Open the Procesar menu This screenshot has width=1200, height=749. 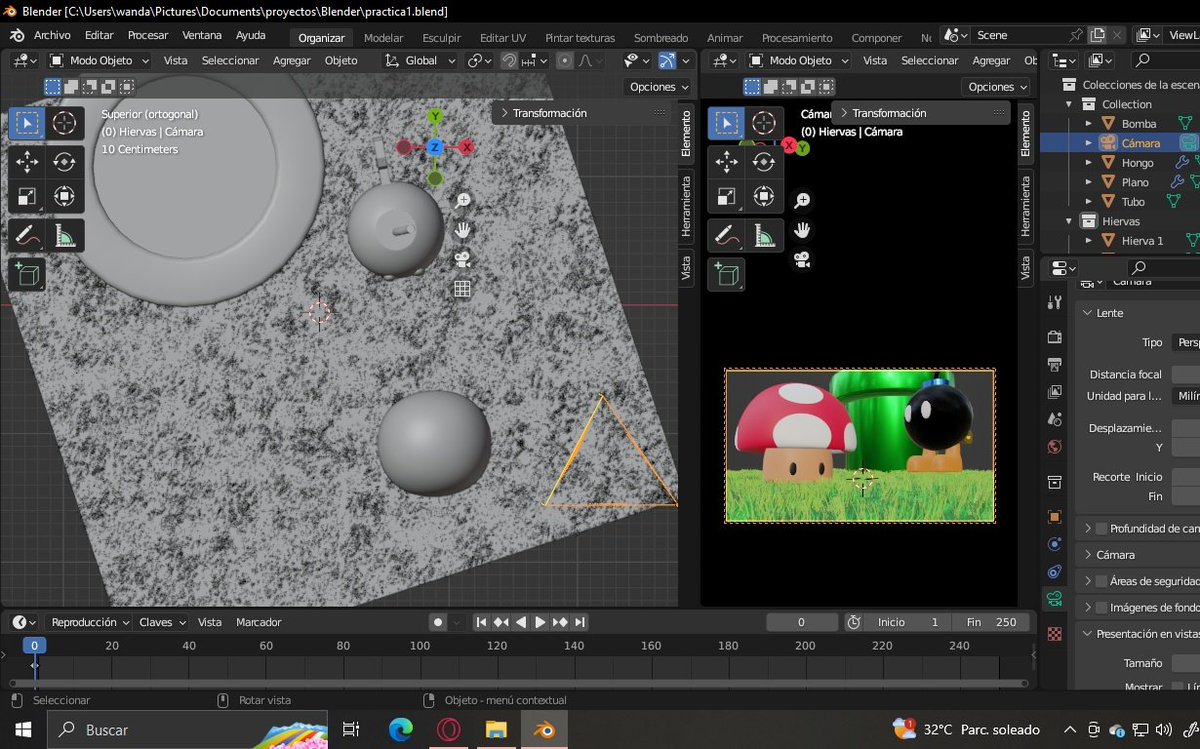[148, 35]
